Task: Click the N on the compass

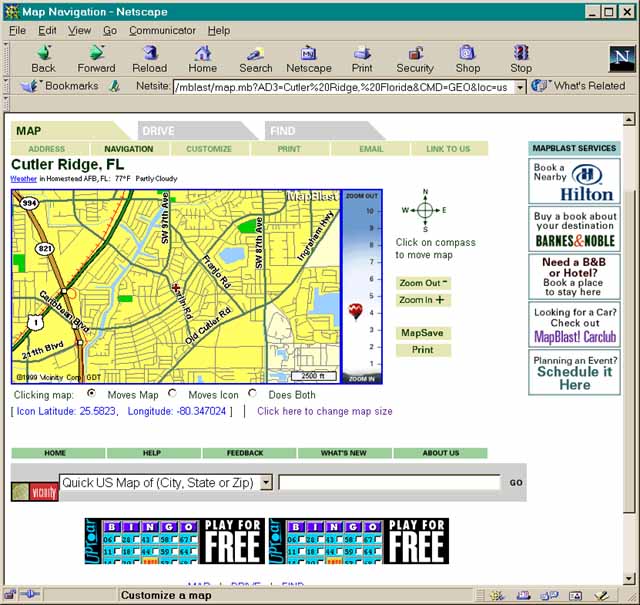Action: click(425, 192)
